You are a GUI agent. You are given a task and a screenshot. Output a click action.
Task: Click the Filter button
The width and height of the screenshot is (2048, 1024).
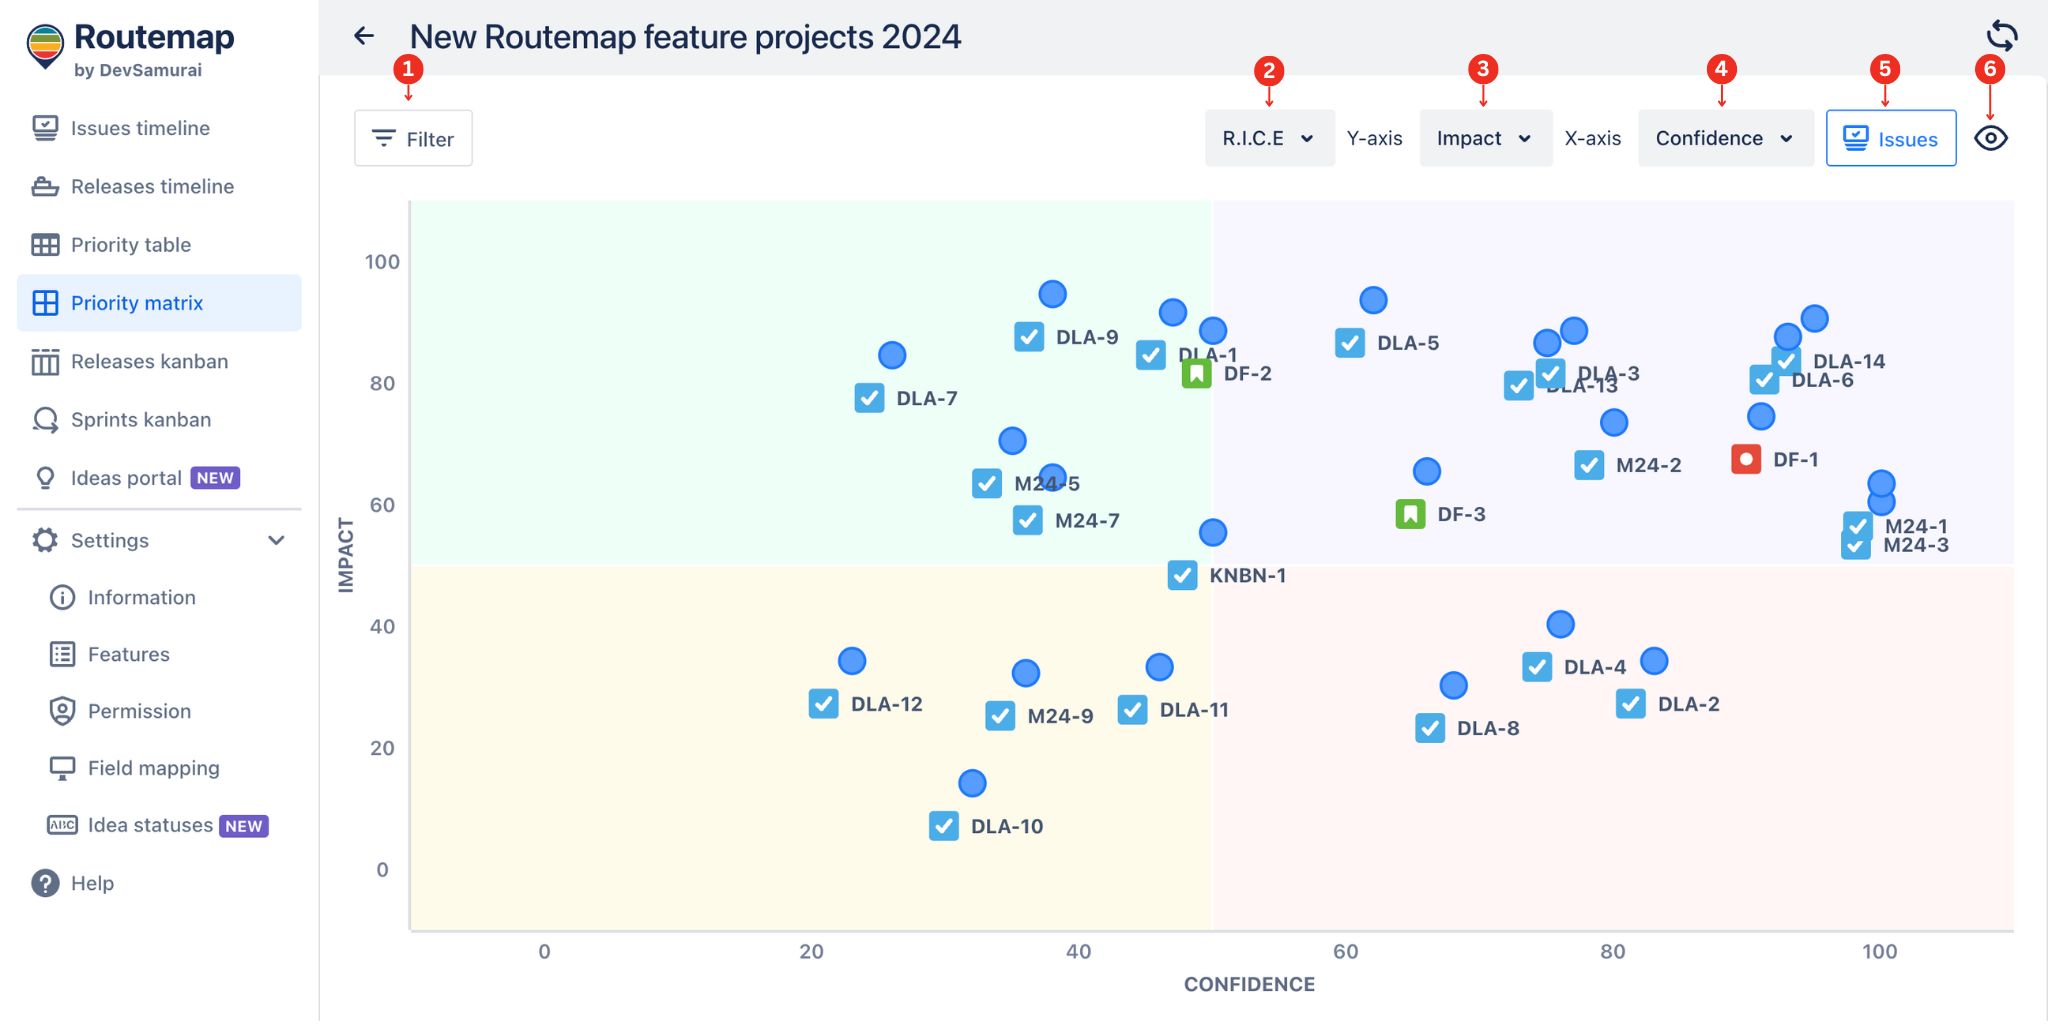tap(412, 138)
